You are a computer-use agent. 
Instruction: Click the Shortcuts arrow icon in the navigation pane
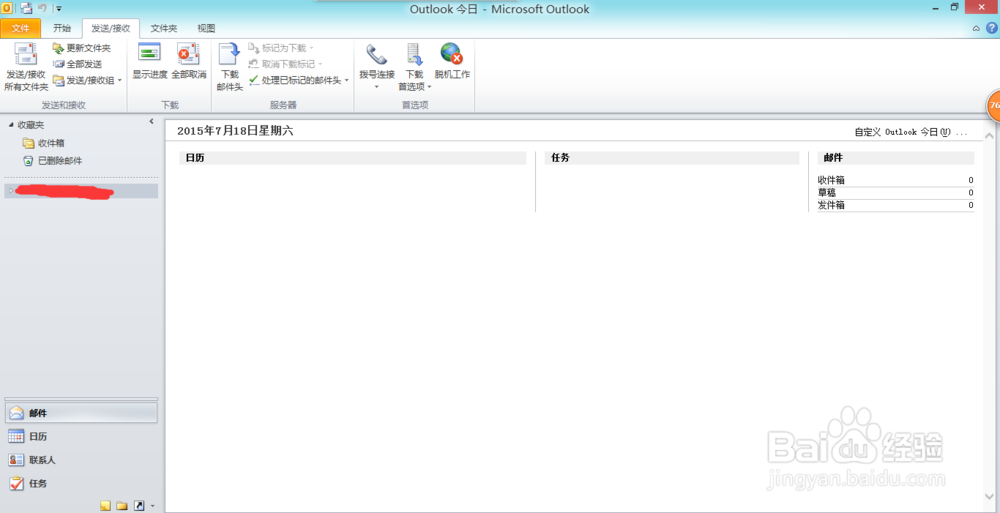(138, 505)
